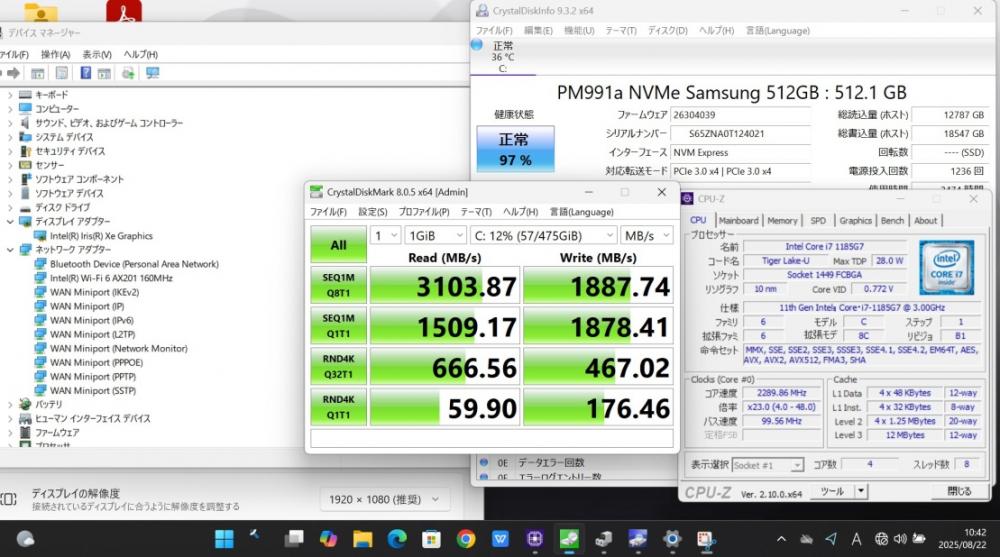The height and width of the screenshot is (557, 1000).
Task: Open the Adobe Acrobat desktop icon
Action: (x=124, y=12)
